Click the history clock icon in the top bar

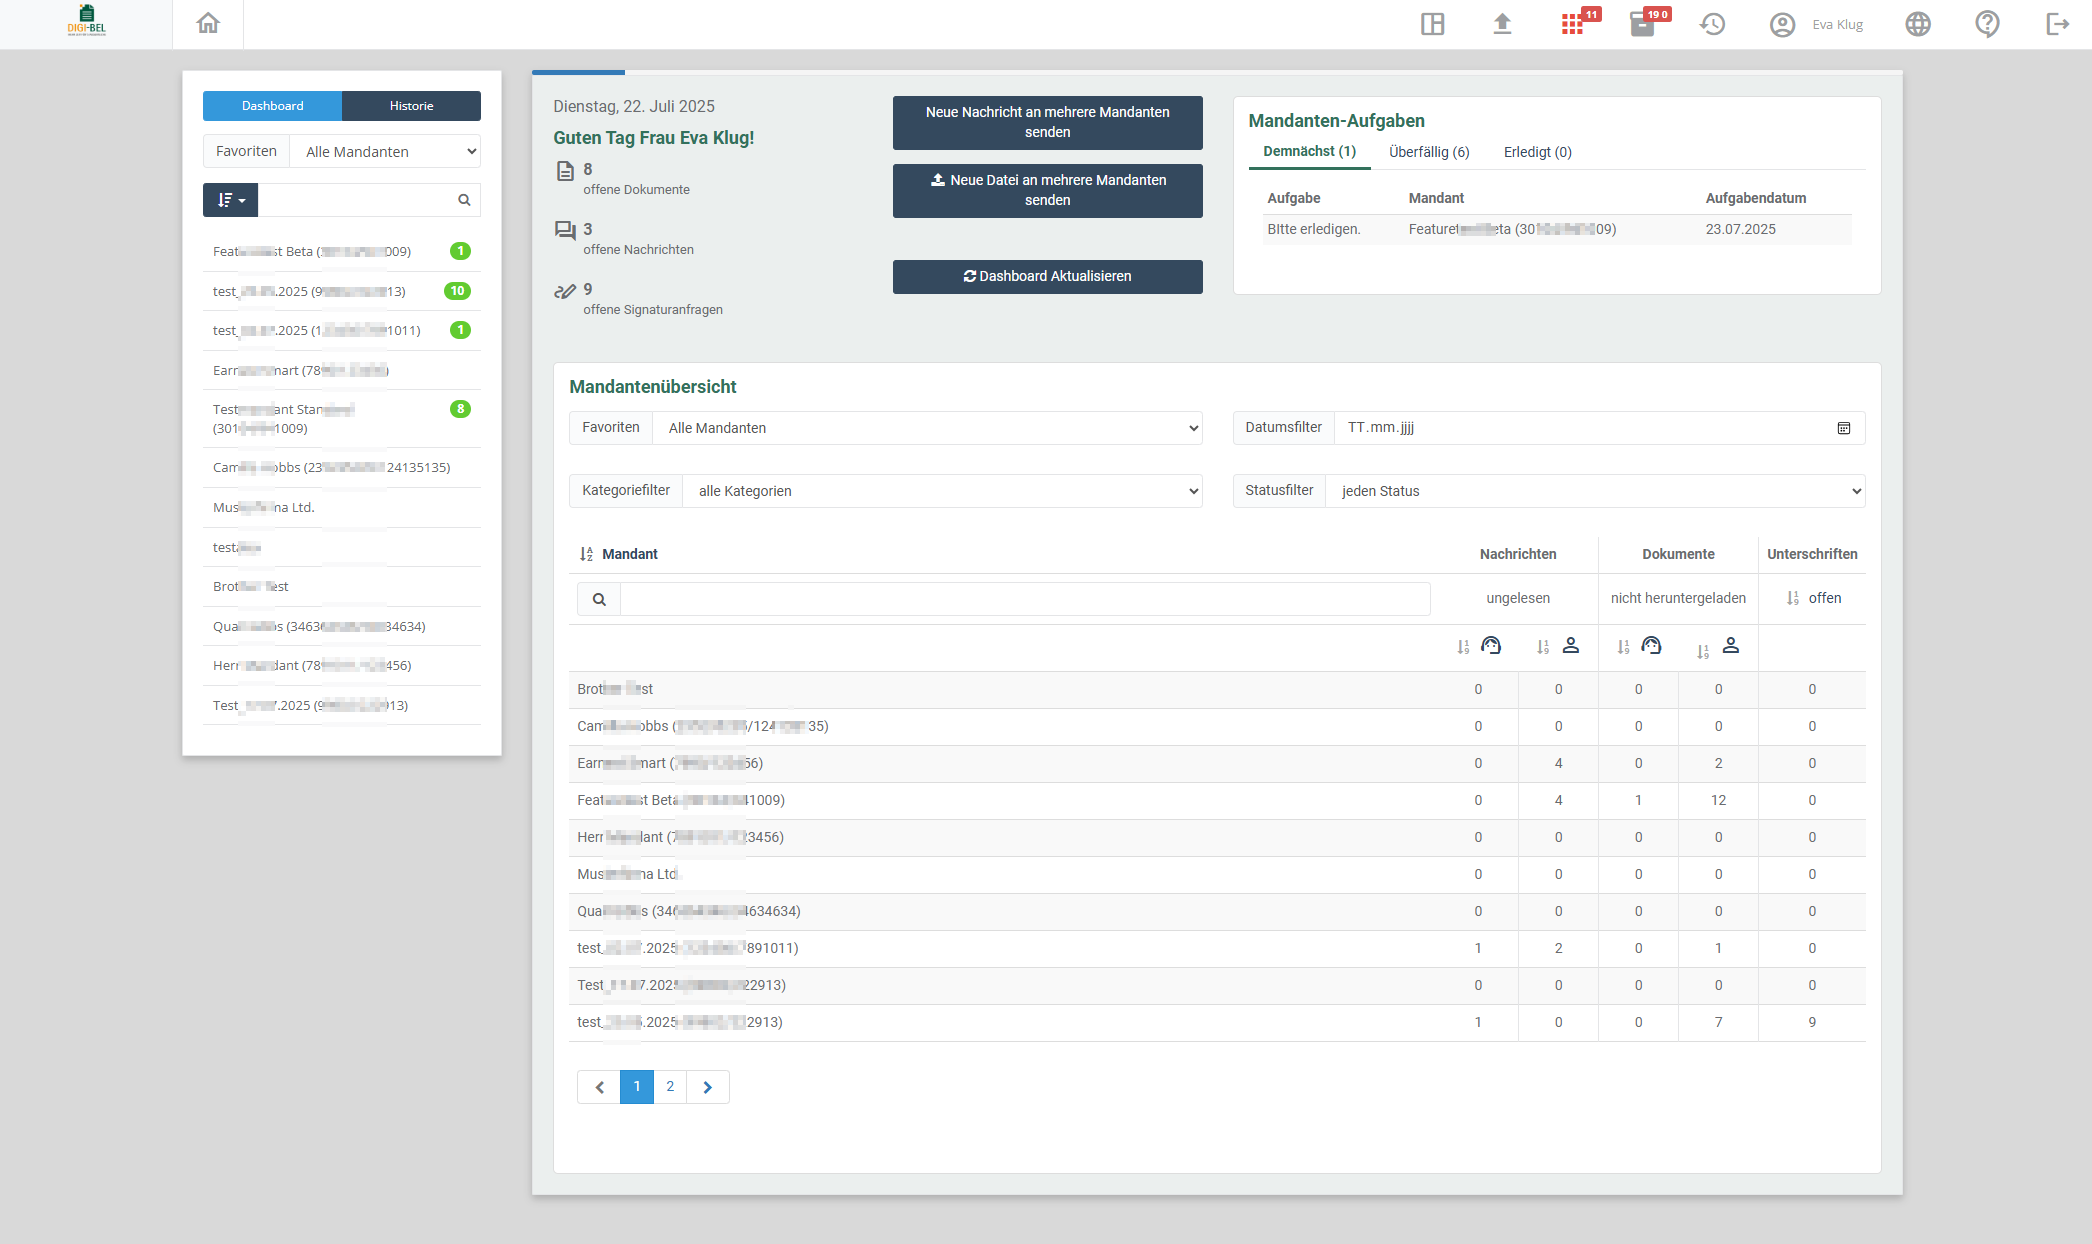(1712, 24)
